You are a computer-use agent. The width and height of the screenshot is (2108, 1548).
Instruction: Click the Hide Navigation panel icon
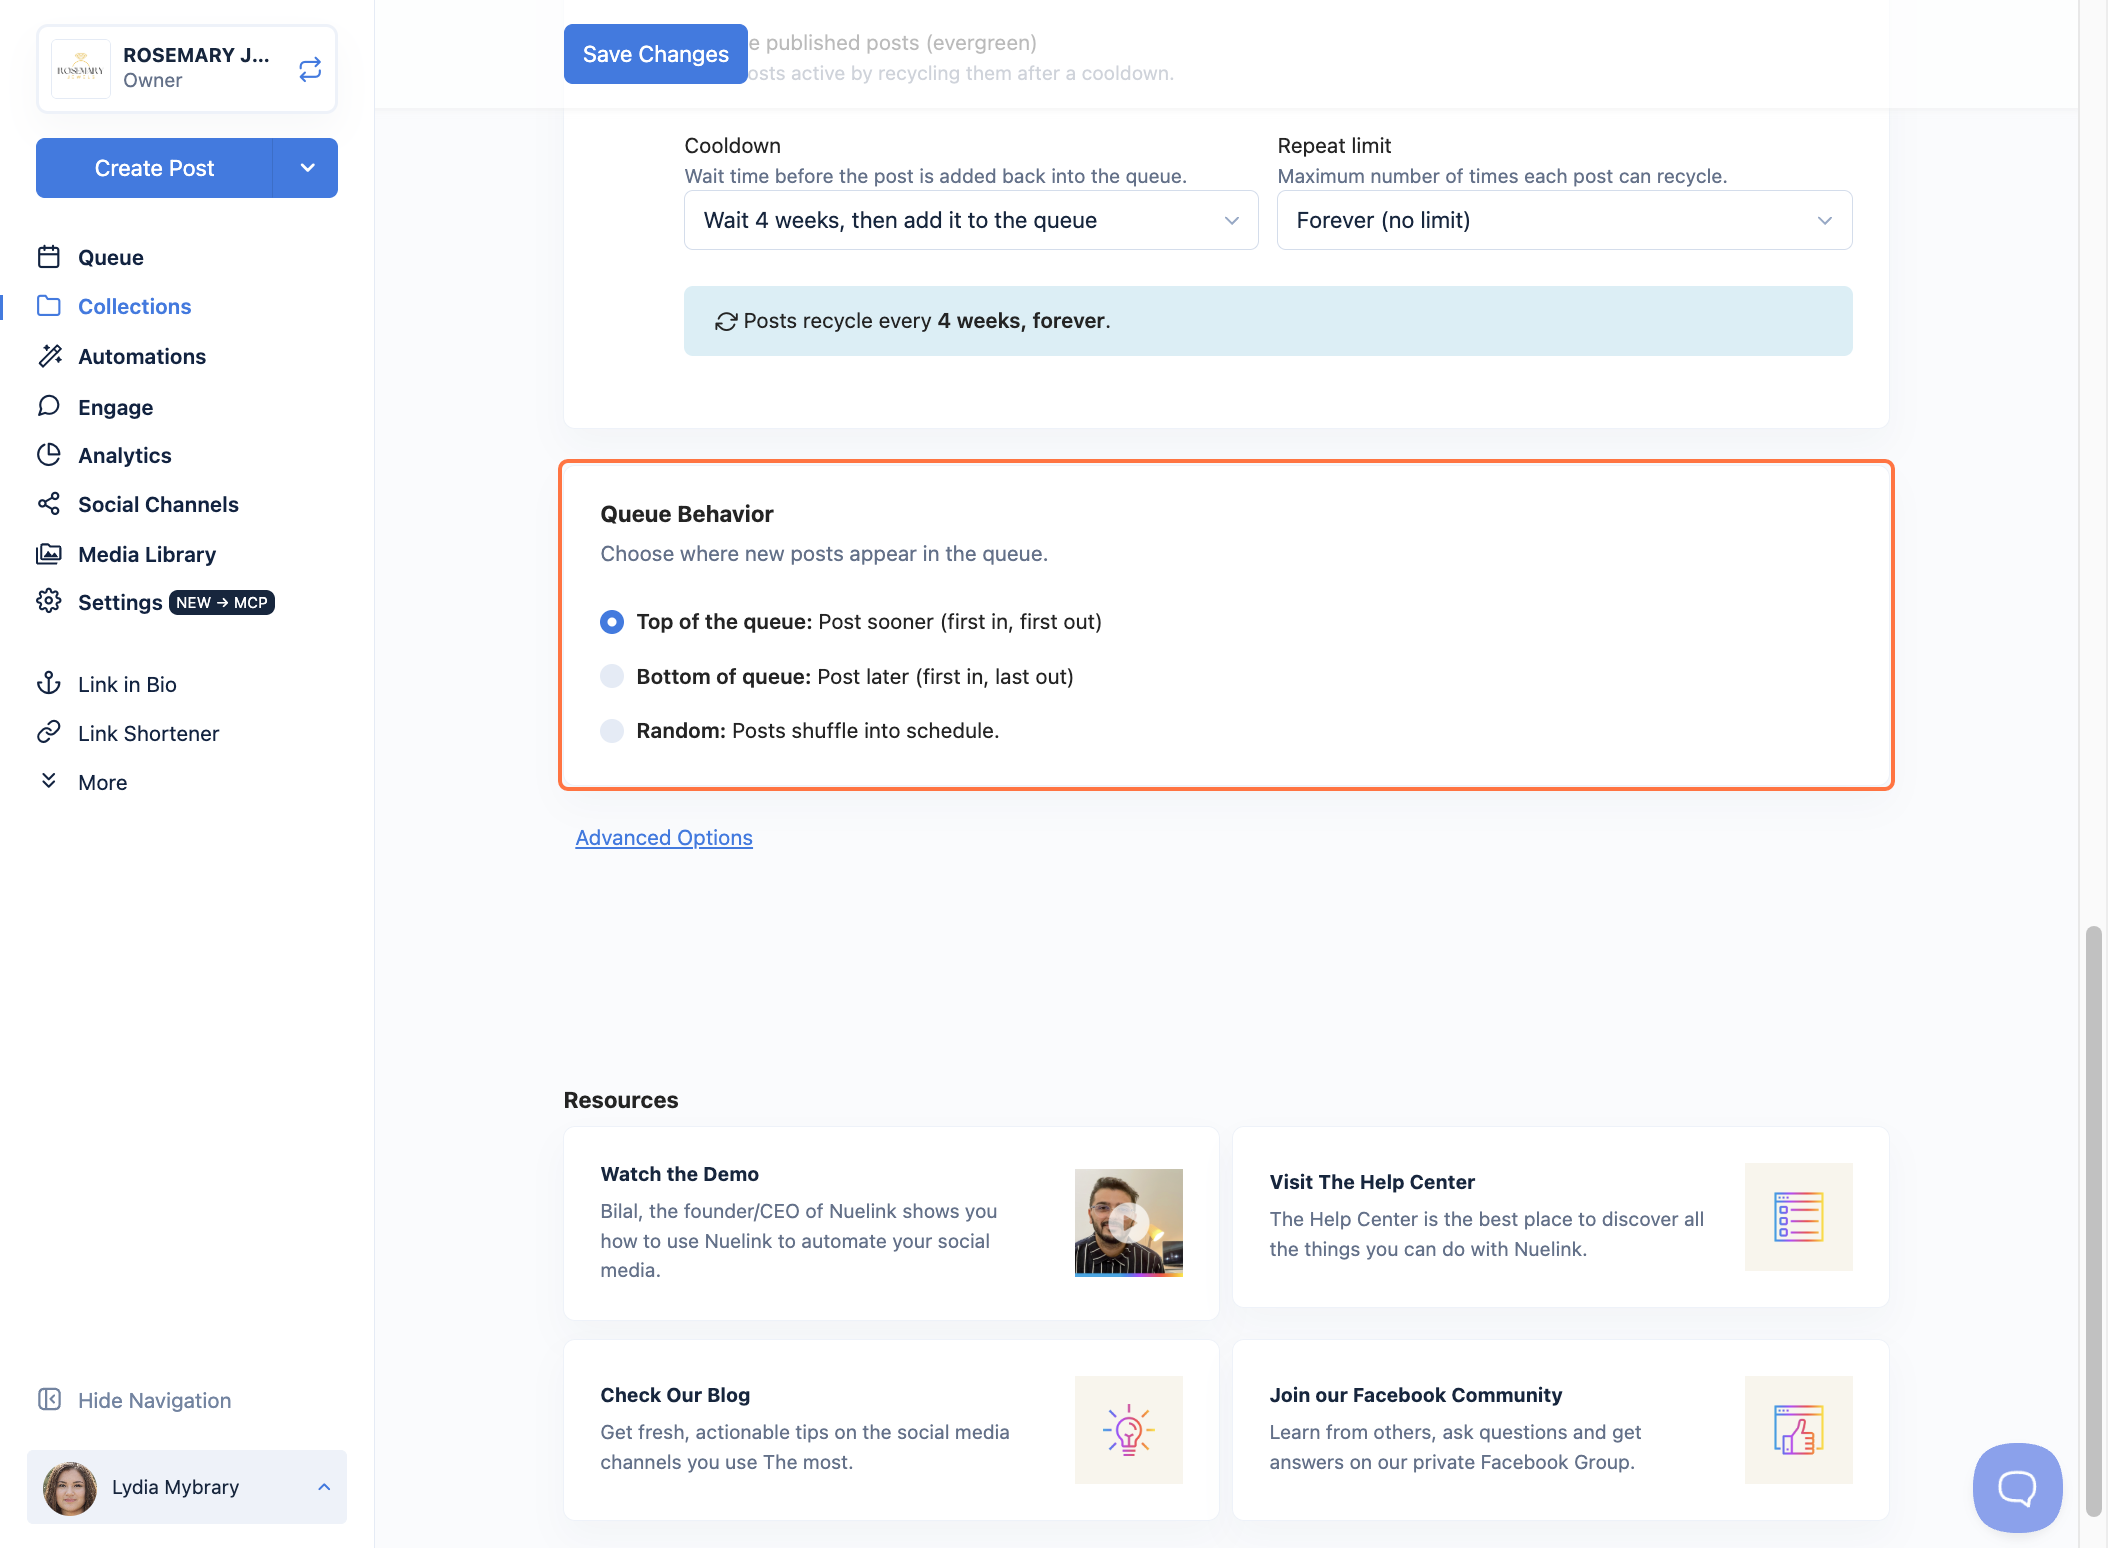pyautogui.click(x=49, y=1400)
